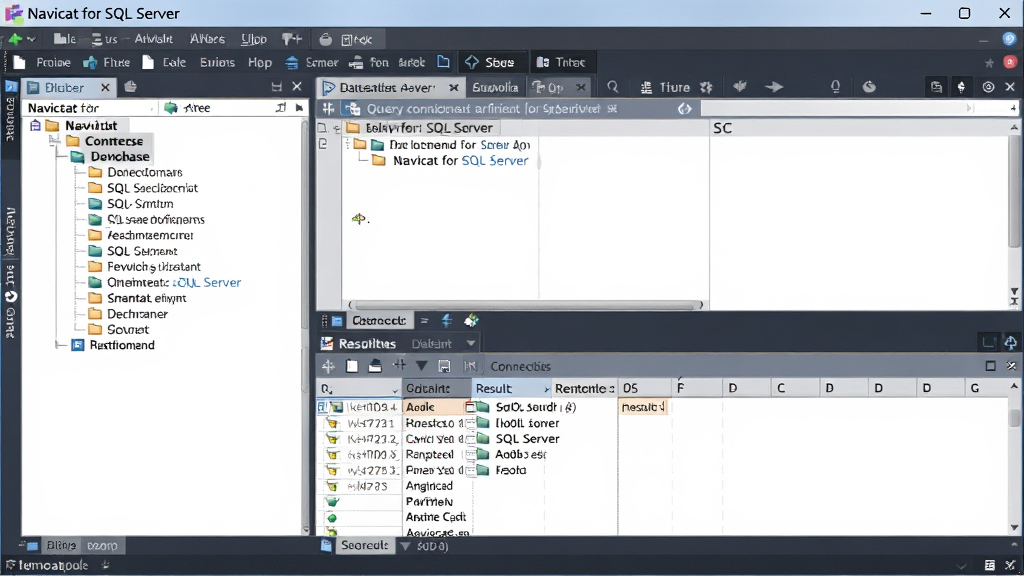The image size is (1024, 576).
Task: Open the Aiviuit menu
Action: click(x=153, y=39)
